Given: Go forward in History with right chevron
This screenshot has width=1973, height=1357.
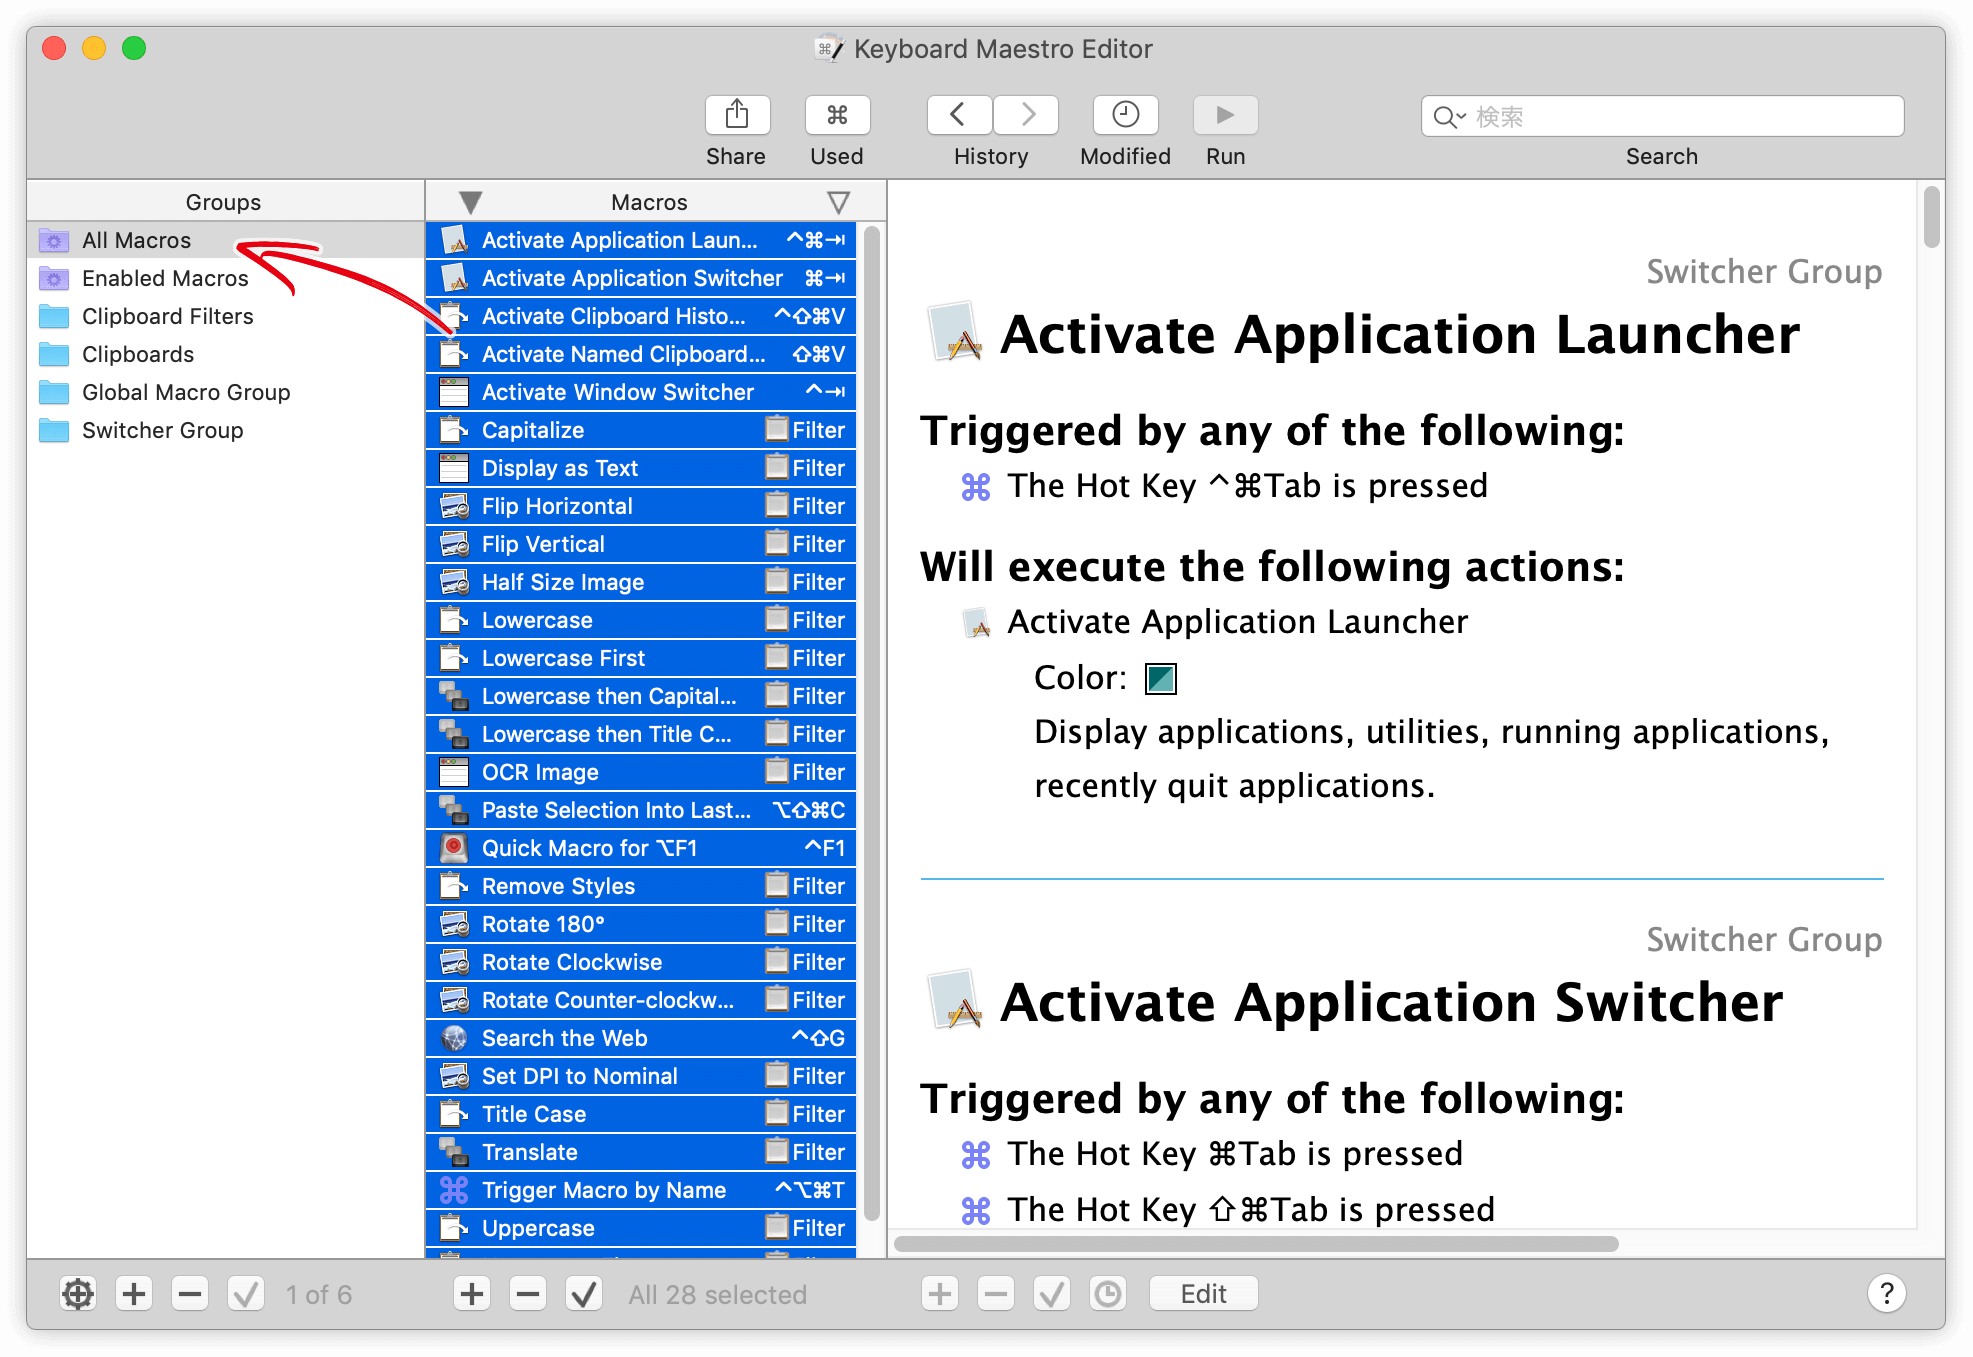Looking at the screenshot, I should tap(1026, 115).
